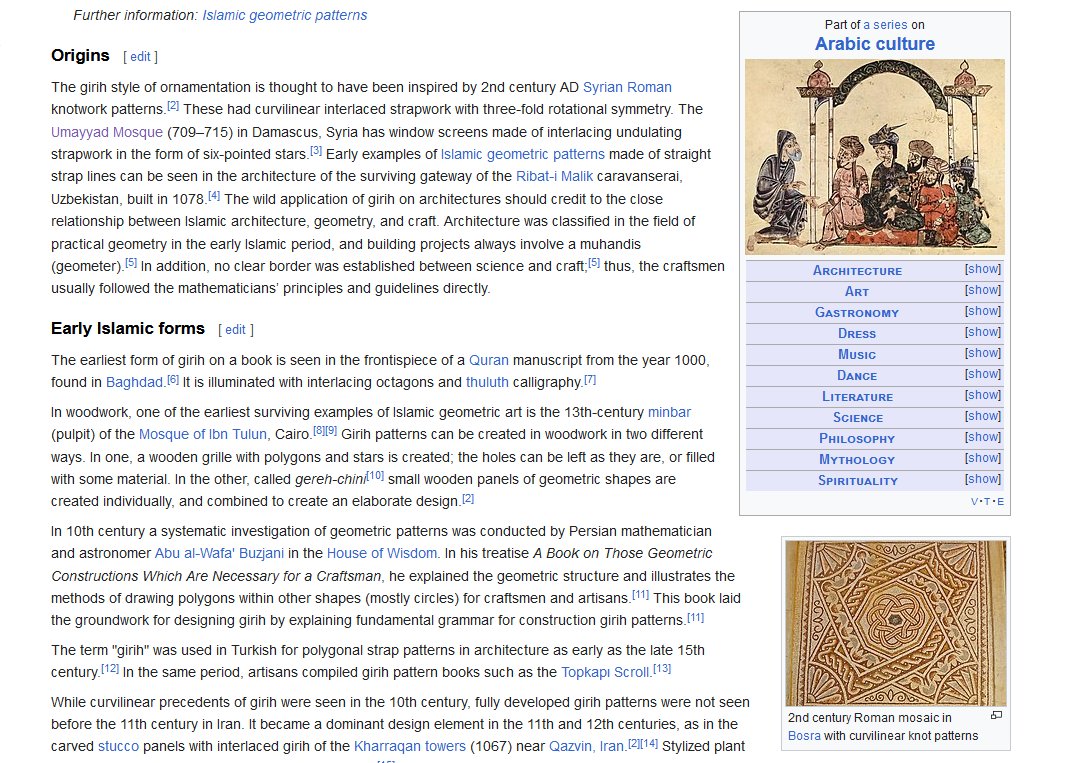The image size is (1085, 763).
Task: Expand the Science section with show
Action: tap(983, 416)
